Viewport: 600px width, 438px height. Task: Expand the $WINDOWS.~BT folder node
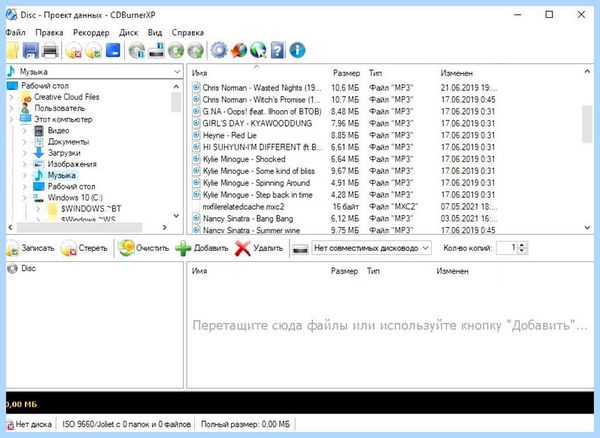38,209
